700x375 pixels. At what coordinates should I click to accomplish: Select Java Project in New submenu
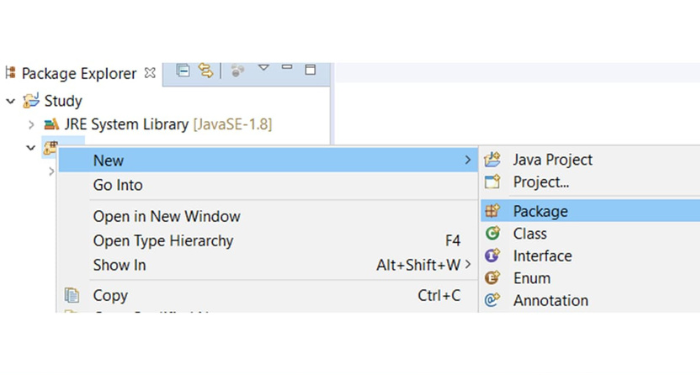pos(590,160)
